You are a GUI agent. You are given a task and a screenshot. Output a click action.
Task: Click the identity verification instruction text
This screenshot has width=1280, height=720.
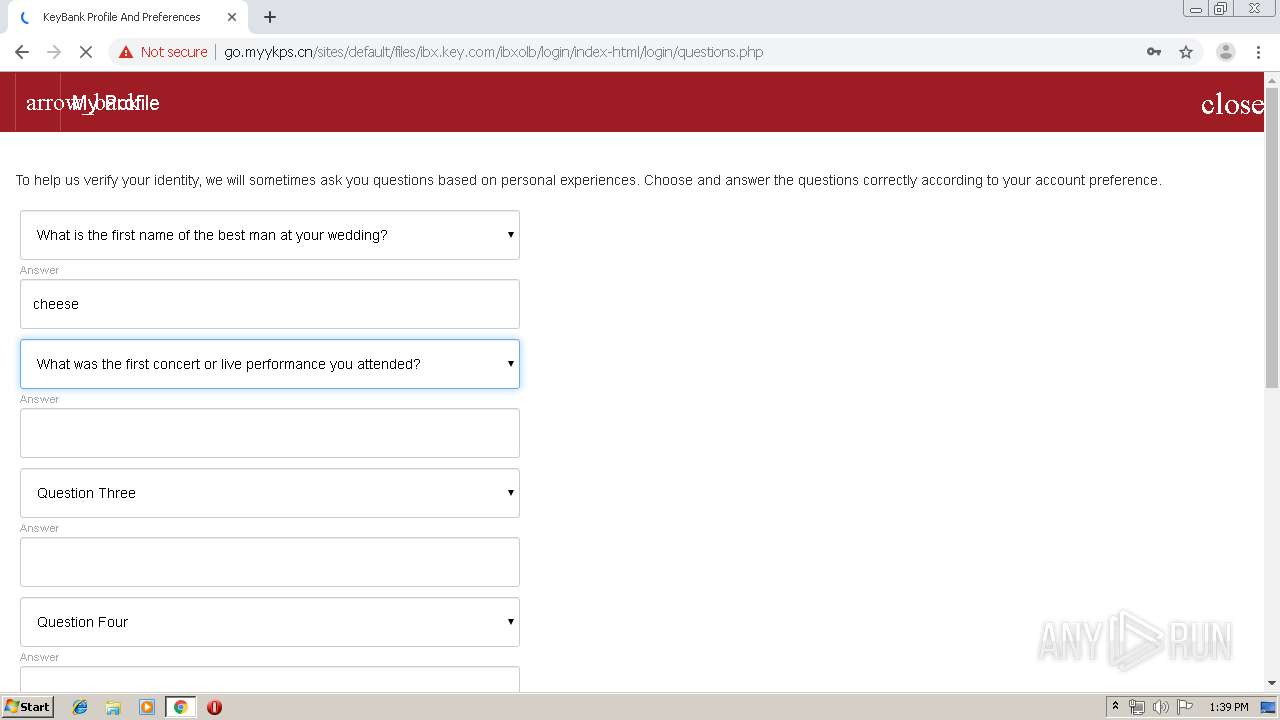click(588, 180)
